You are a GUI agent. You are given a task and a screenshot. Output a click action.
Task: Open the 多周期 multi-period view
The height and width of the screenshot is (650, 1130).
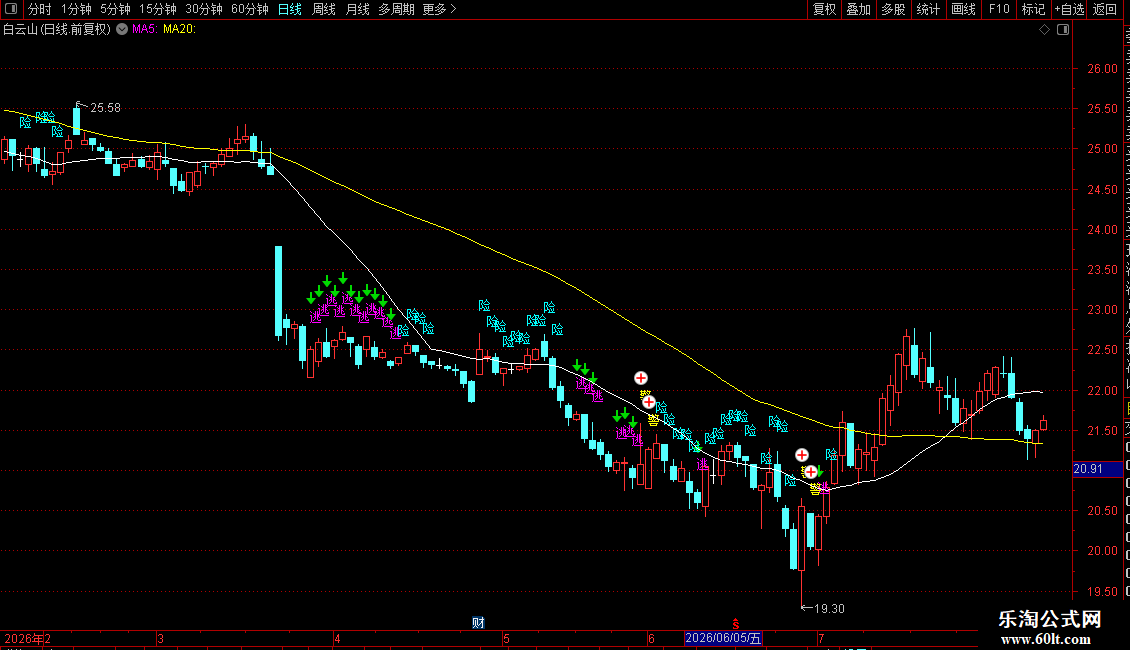[396, 9]
